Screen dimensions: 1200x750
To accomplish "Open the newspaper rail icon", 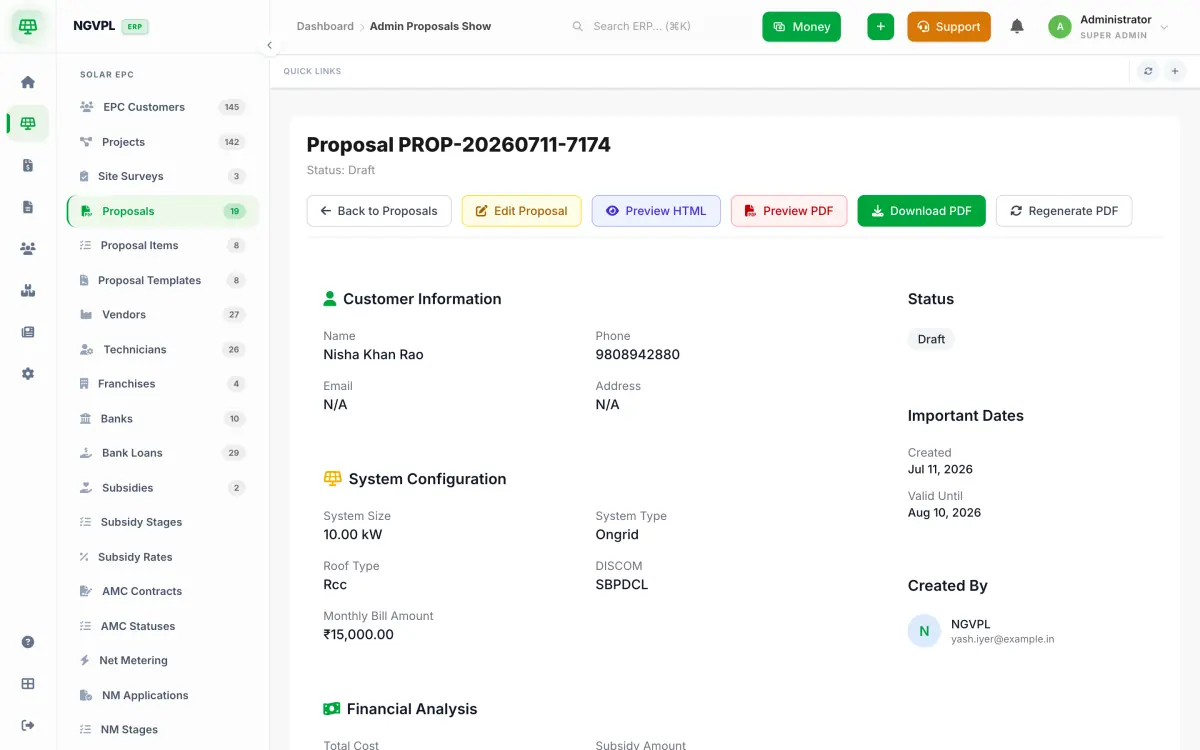I will [x=28, y=332].
